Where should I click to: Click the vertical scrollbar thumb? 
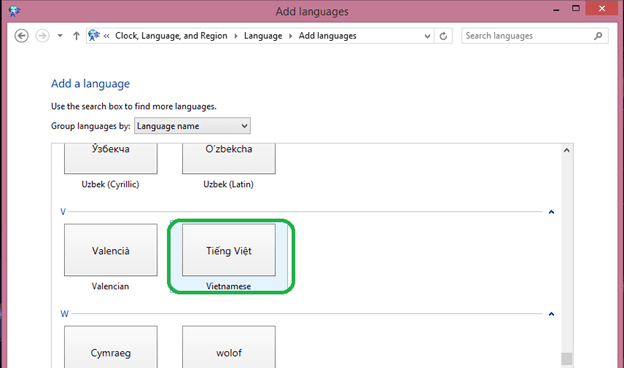pyautogui.click(x=567, y=358)
